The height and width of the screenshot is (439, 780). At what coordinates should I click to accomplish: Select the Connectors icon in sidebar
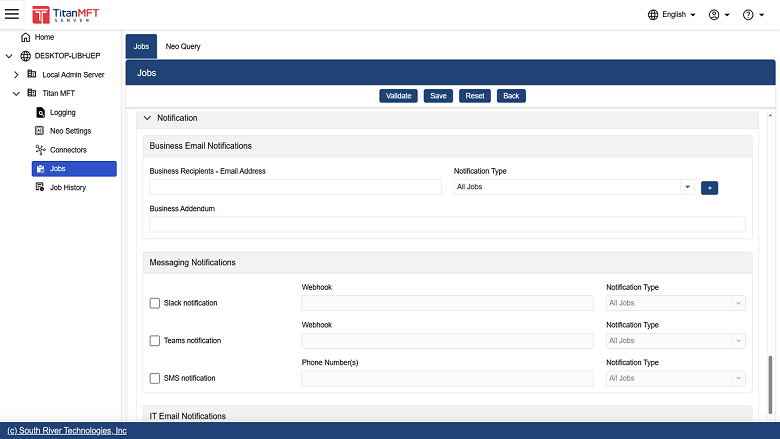[40, 150]
